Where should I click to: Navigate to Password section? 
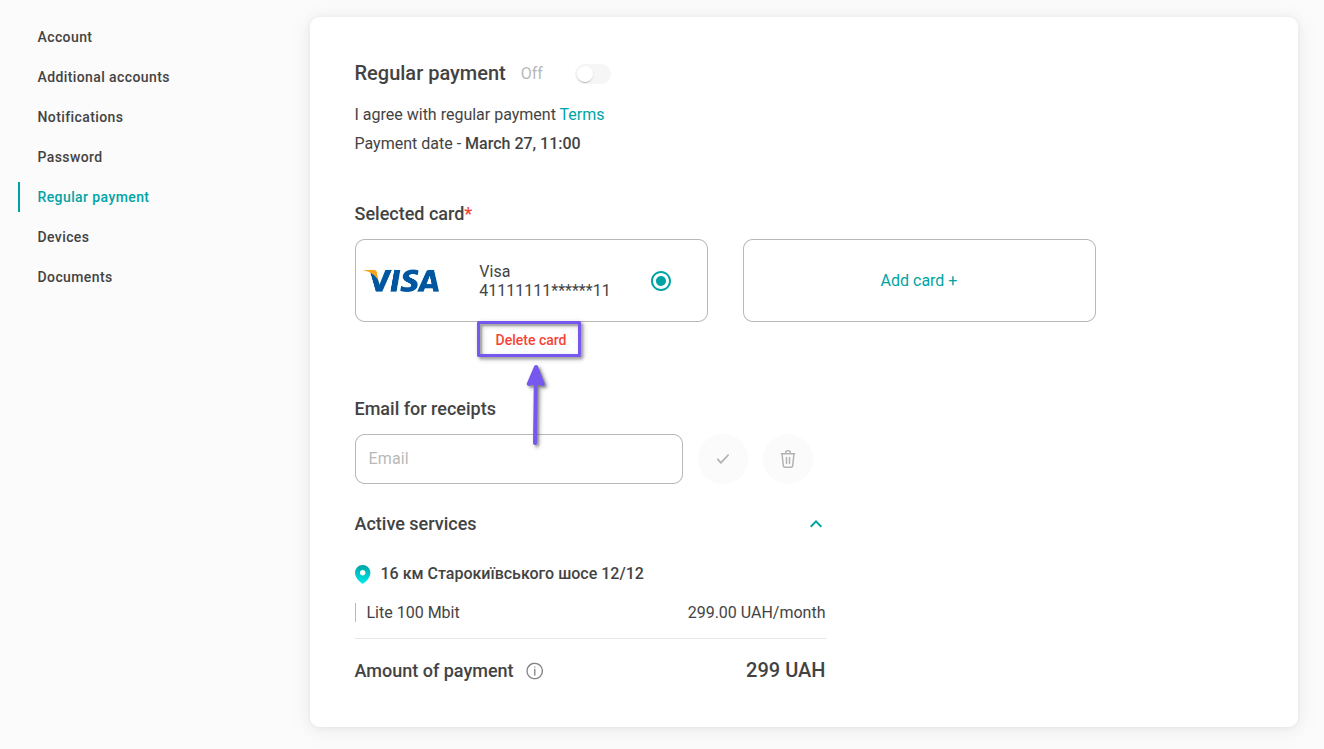coord(70,157)
